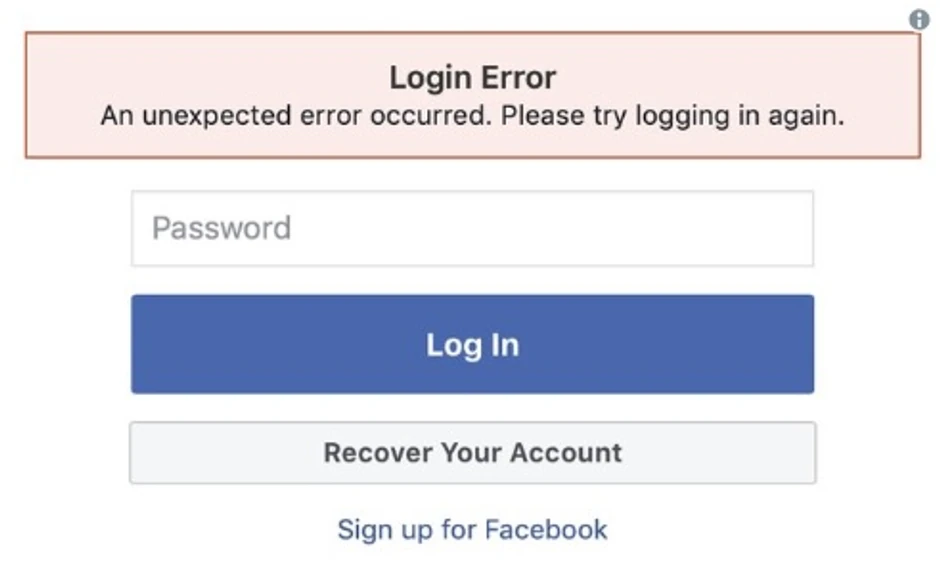The height and width of the screenshot is (570, 940).
Task: Submit the form with Log In
Action: pos(472,344)
